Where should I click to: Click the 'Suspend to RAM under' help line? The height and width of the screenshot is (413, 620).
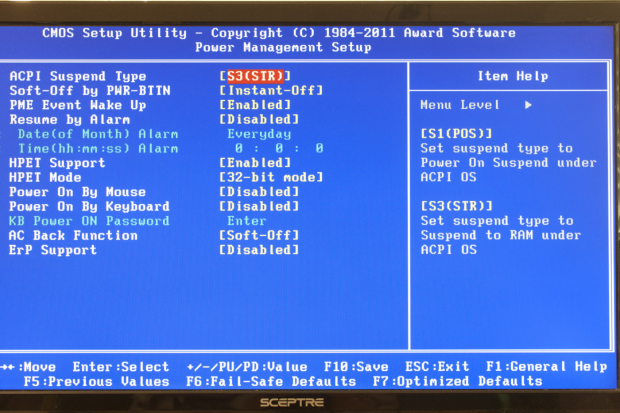pos(501,235)
